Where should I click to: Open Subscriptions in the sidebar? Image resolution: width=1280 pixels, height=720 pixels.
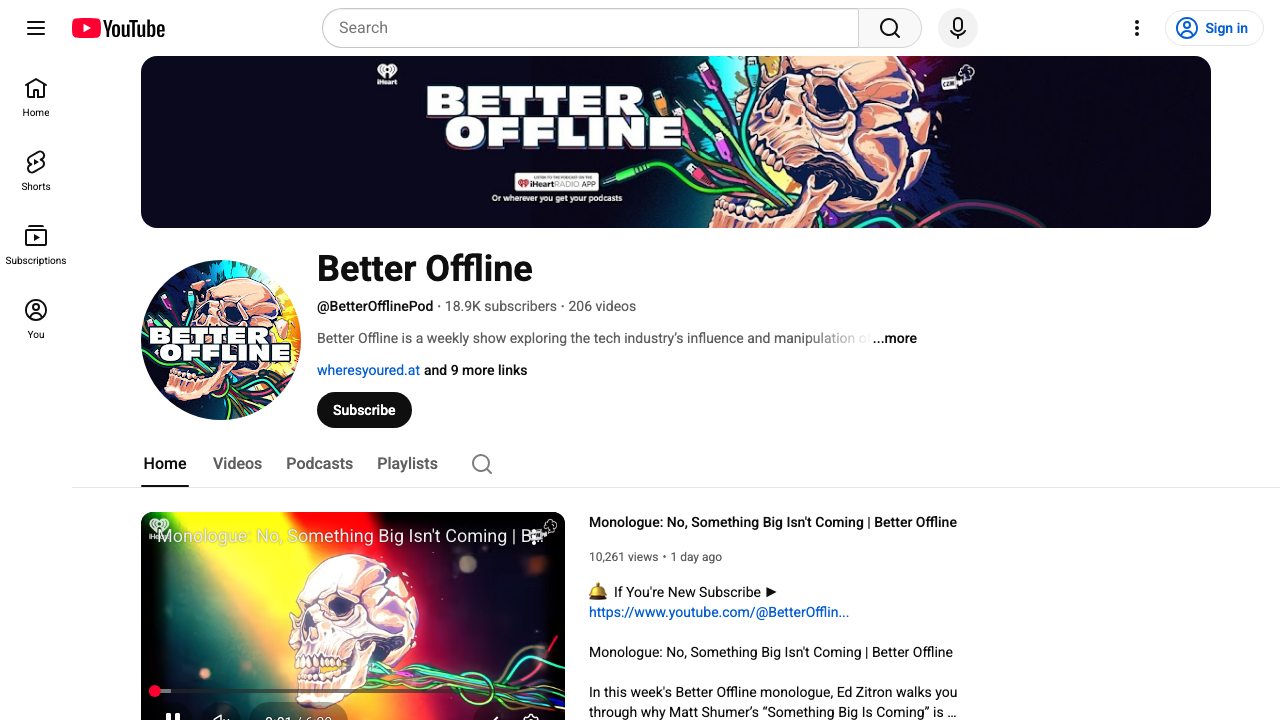pyautogui.click(x=36, y=245)
